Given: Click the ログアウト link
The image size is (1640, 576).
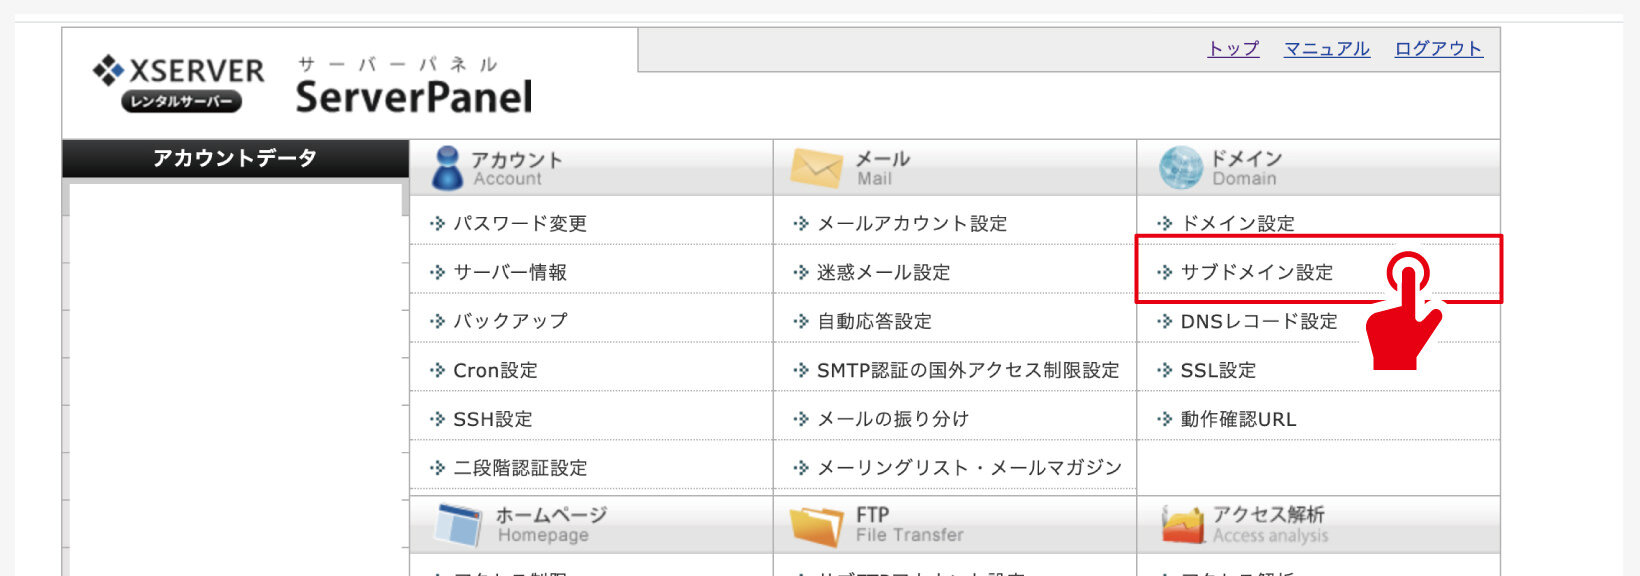Looking at the screenshot, I should [x=1438, y=49].
